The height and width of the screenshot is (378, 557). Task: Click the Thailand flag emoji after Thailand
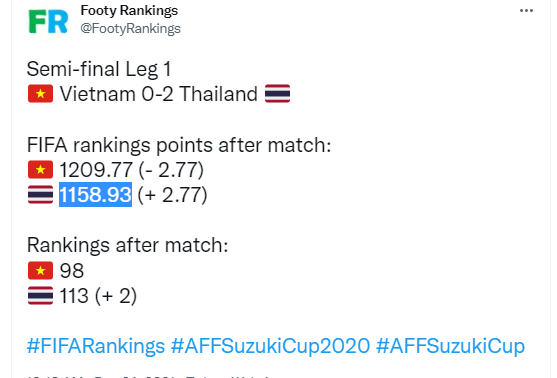(x=277, y=93)
